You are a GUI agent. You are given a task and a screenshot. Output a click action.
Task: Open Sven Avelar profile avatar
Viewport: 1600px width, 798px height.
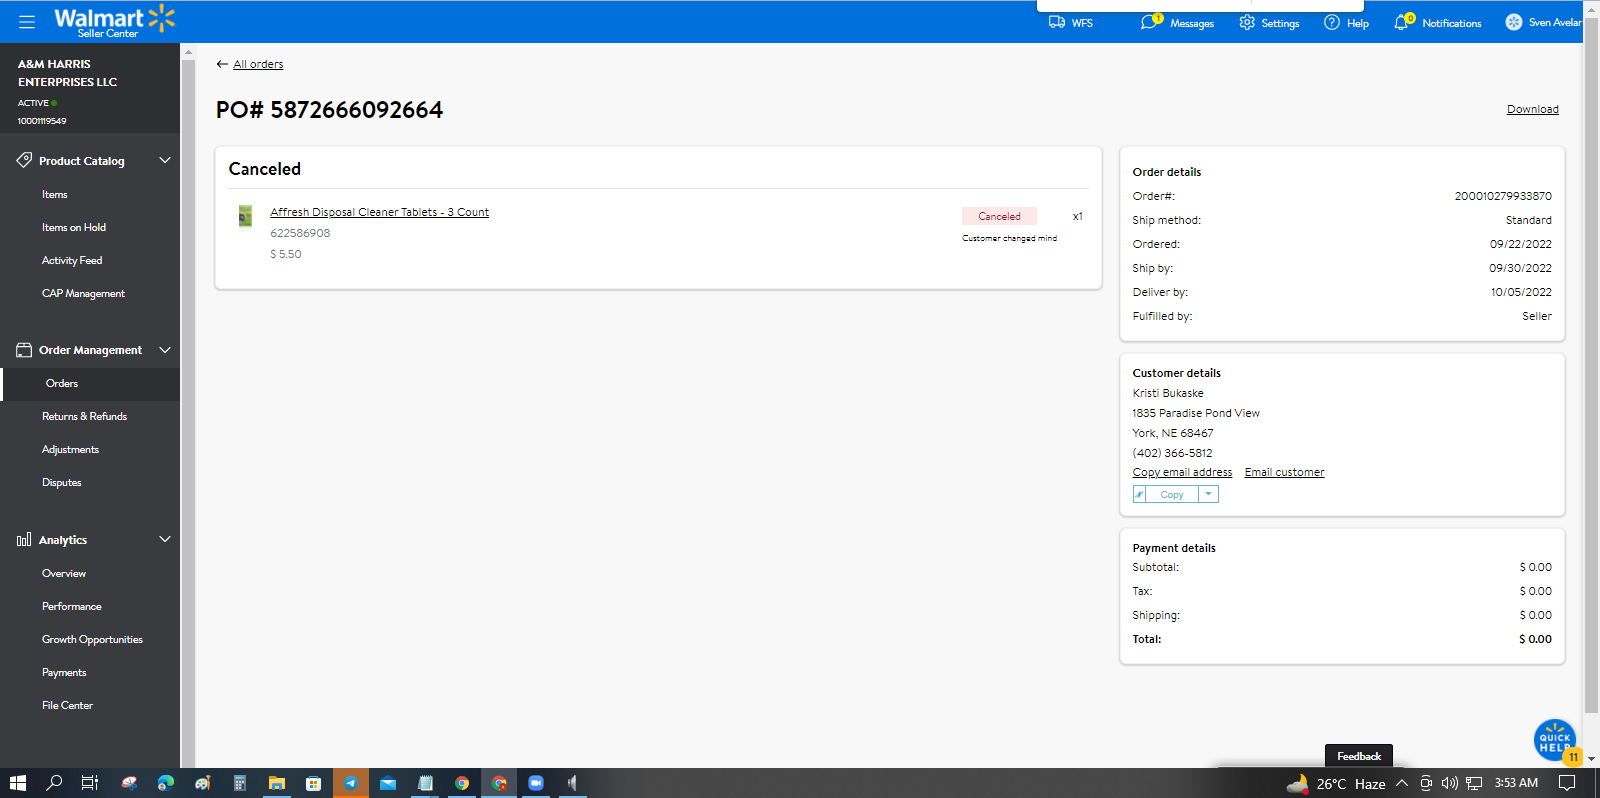[1514, 22]
